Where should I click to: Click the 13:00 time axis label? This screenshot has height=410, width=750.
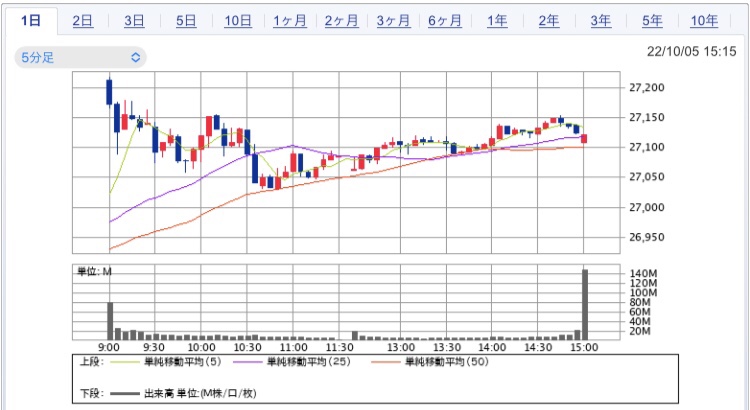tap(400, 348)
